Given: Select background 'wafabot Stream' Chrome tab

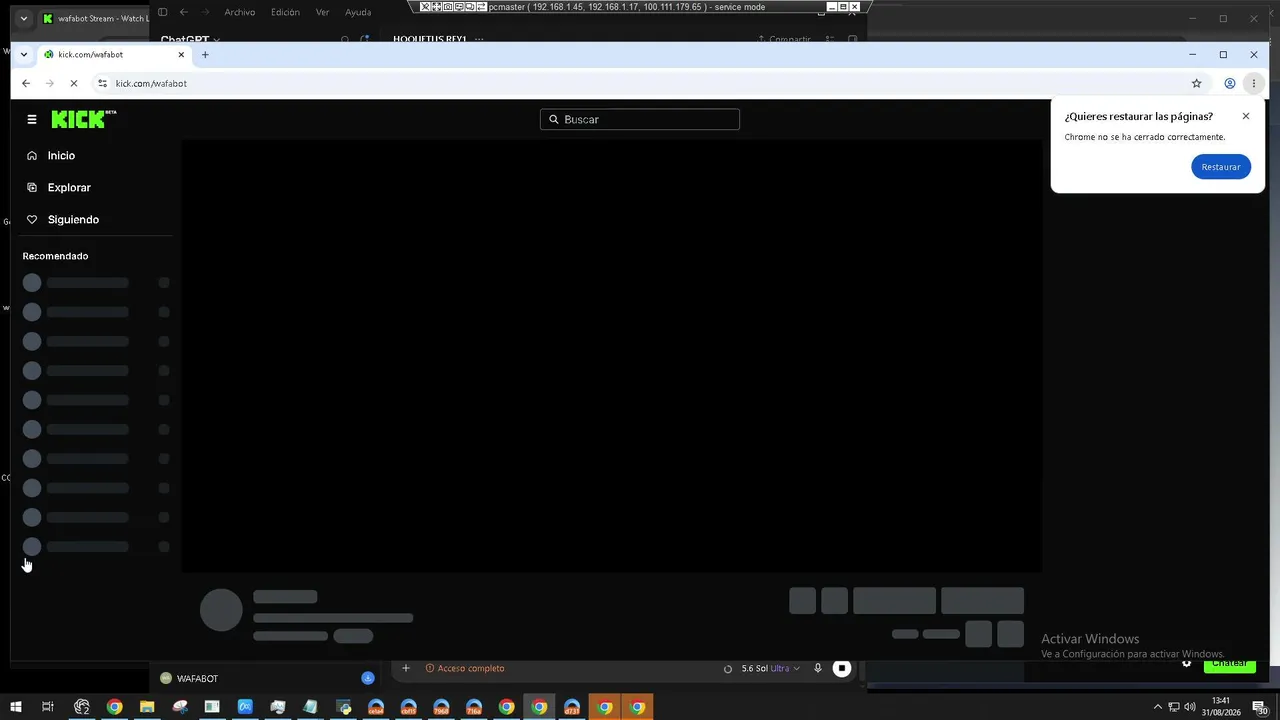Looking at the screenshot, I should (x=95, y=18).
